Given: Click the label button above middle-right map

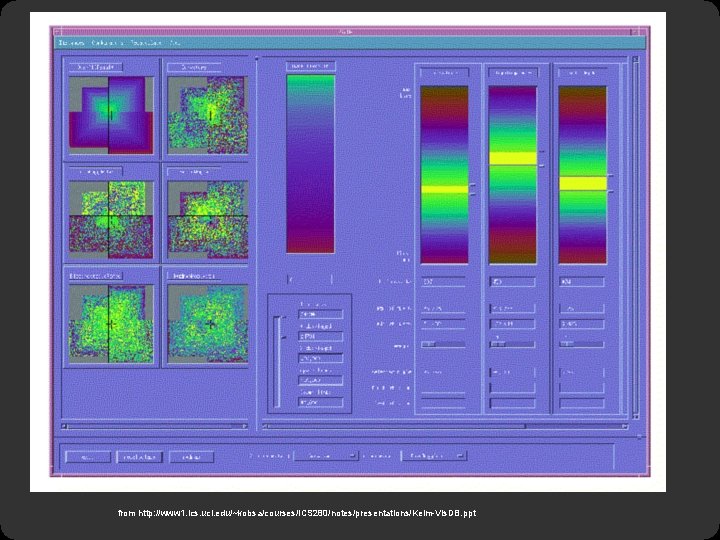Looking at the screenshot, I should [x=194, y=172].
